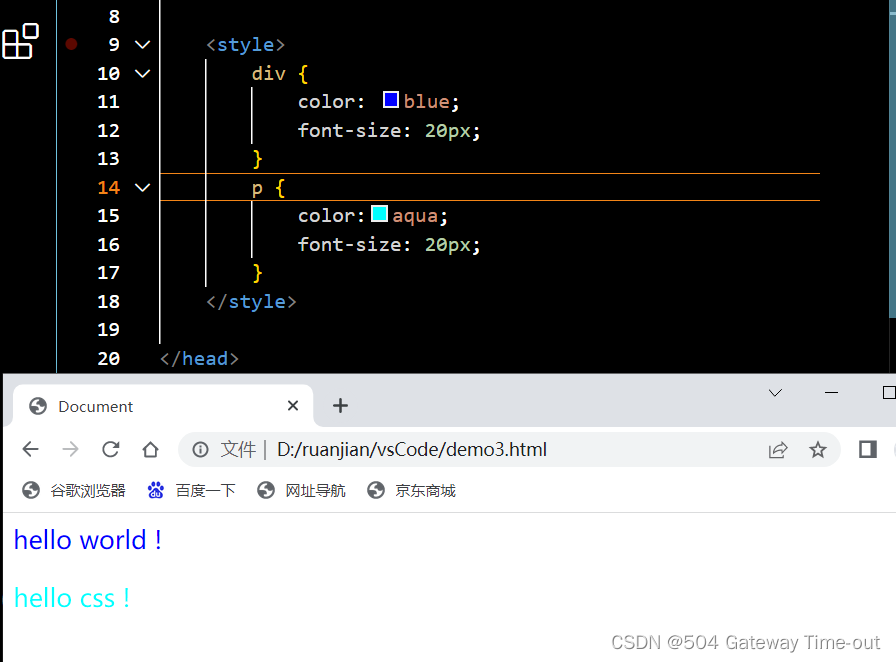Go back in the browser
896x662 pixels.
click(31, 449)
